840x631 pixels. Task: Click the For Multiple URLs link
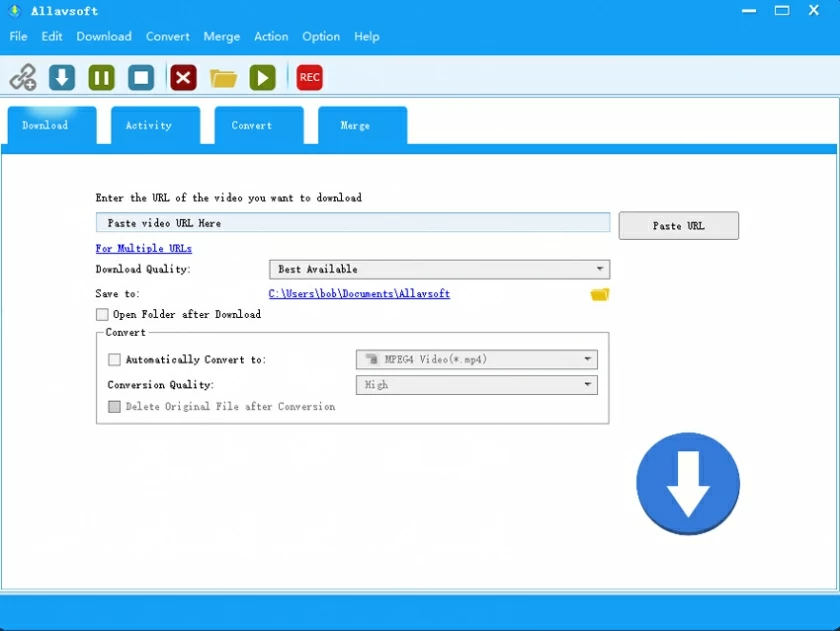[143, 248]
